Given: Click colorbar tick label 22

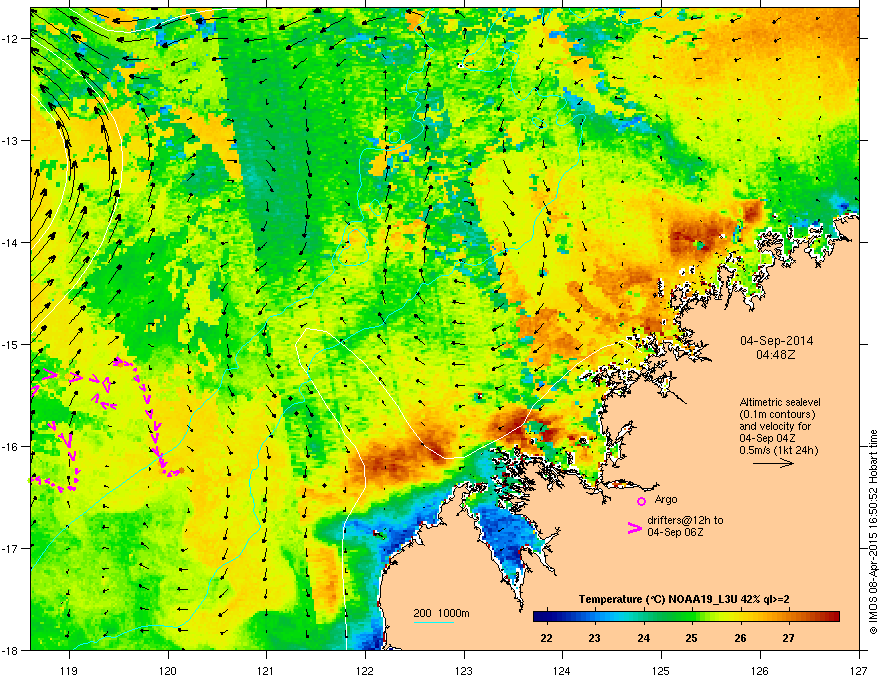Looking at the screenshot, I should [546, 638].
